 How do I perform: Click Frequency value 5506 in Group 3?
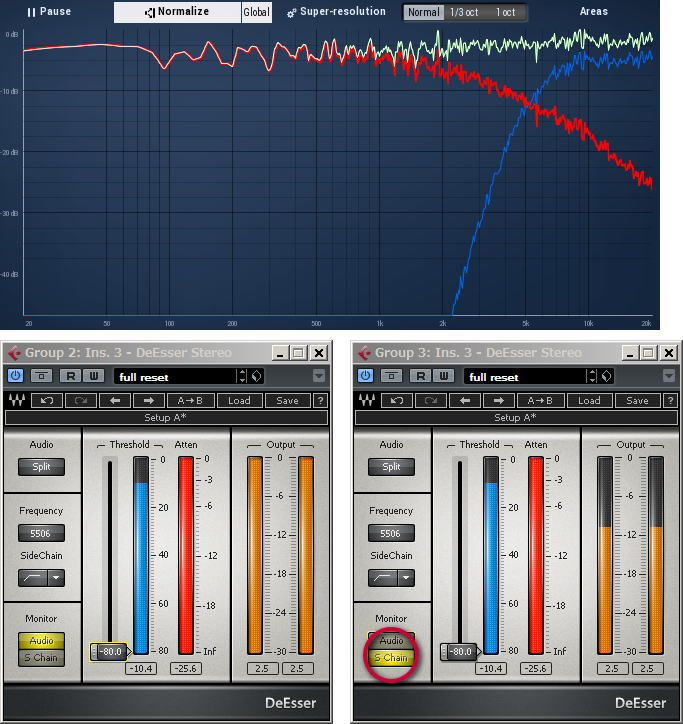pyautogui.click(x=391, y=533)
